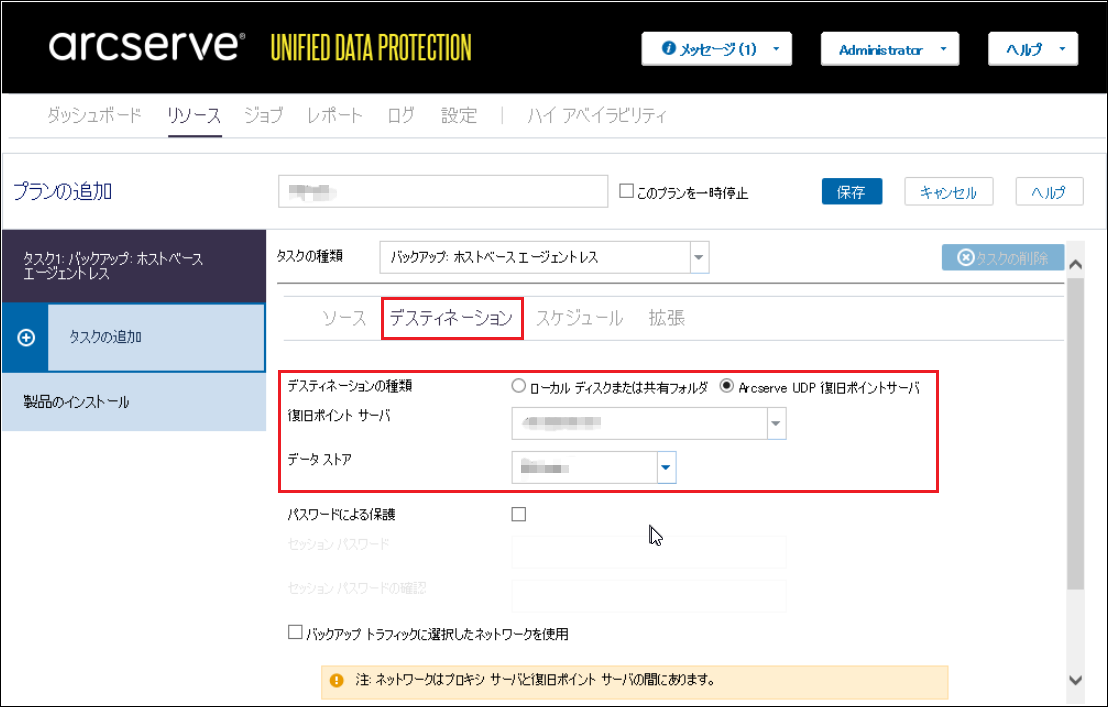Expand the タスクの種類 combo box

[699, 257]
